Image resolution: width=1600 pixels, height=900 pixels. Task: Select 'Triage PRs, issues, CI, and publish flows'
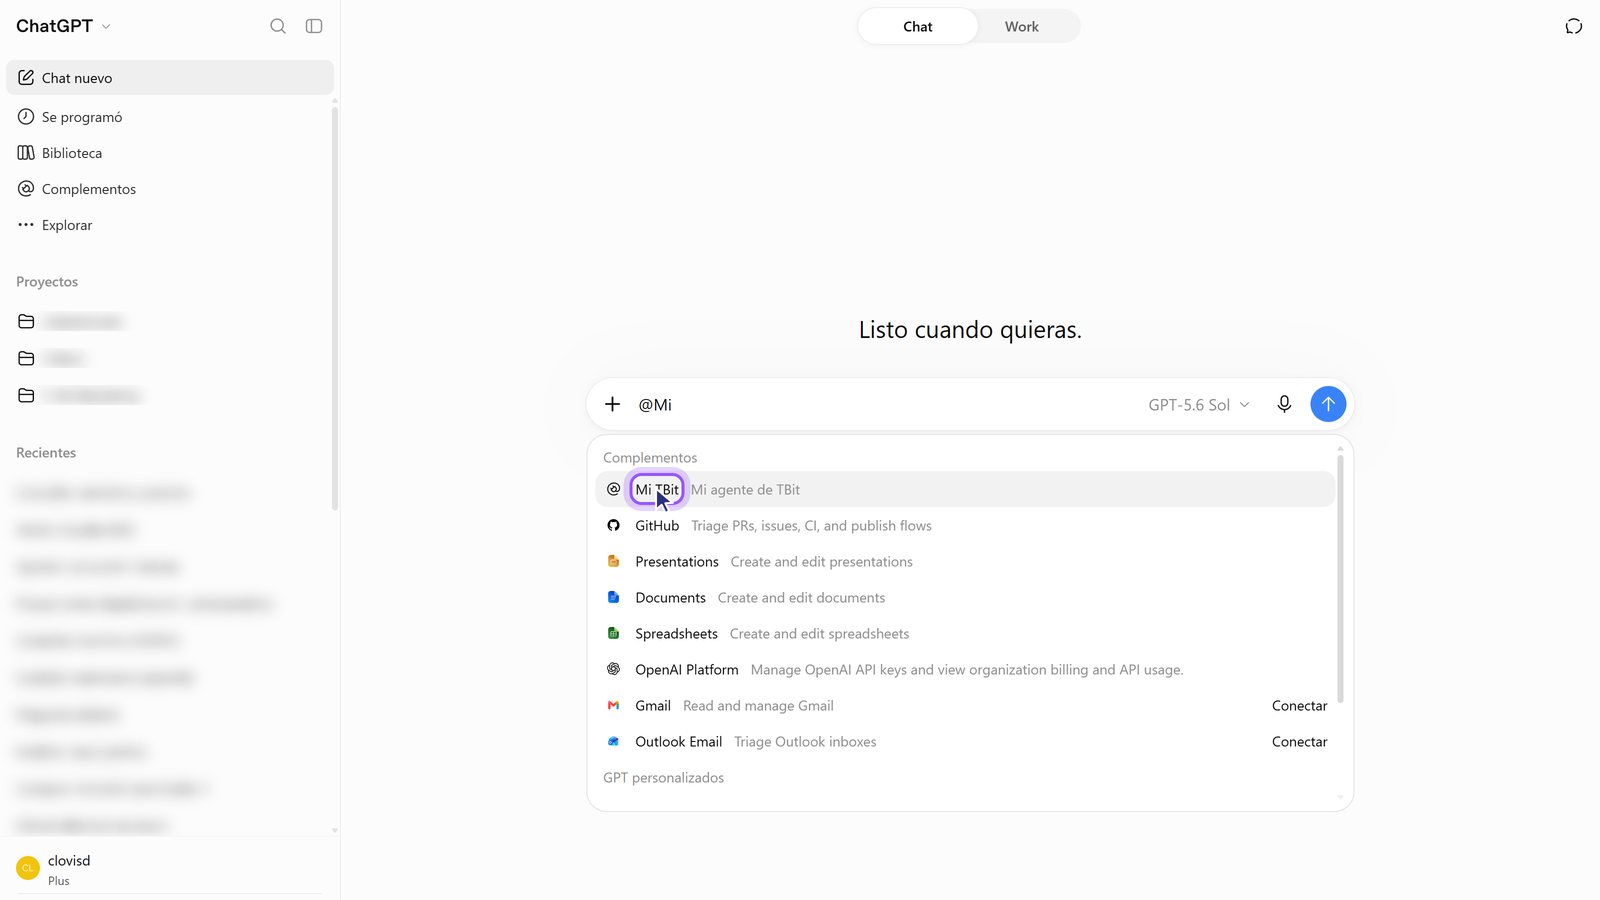[x=811, y=526]
